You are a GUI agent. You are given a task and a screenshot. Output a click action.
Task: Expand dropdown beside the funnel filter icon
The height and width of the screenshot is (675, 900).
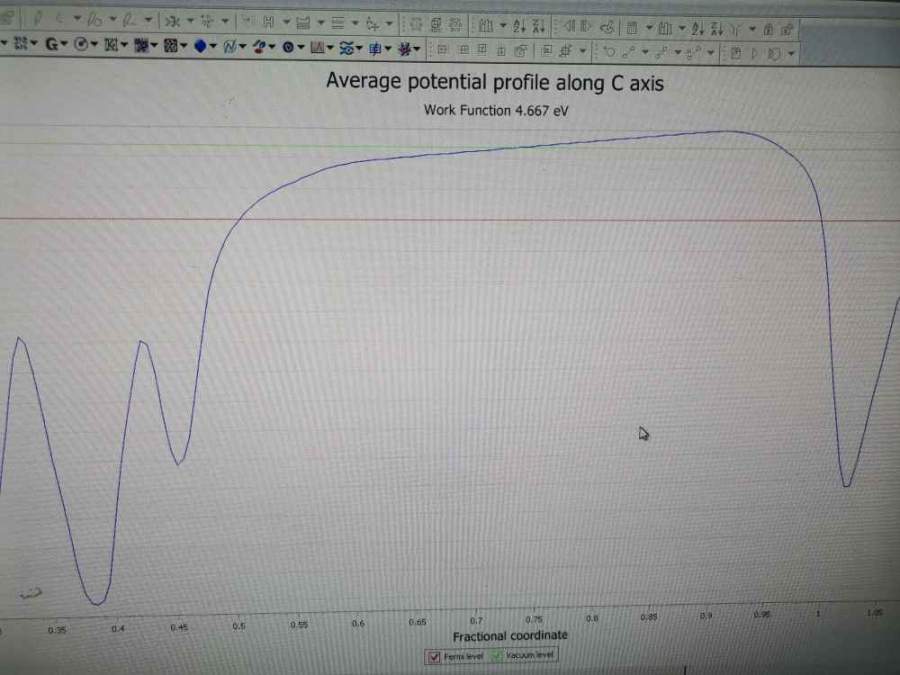point(752,29)
